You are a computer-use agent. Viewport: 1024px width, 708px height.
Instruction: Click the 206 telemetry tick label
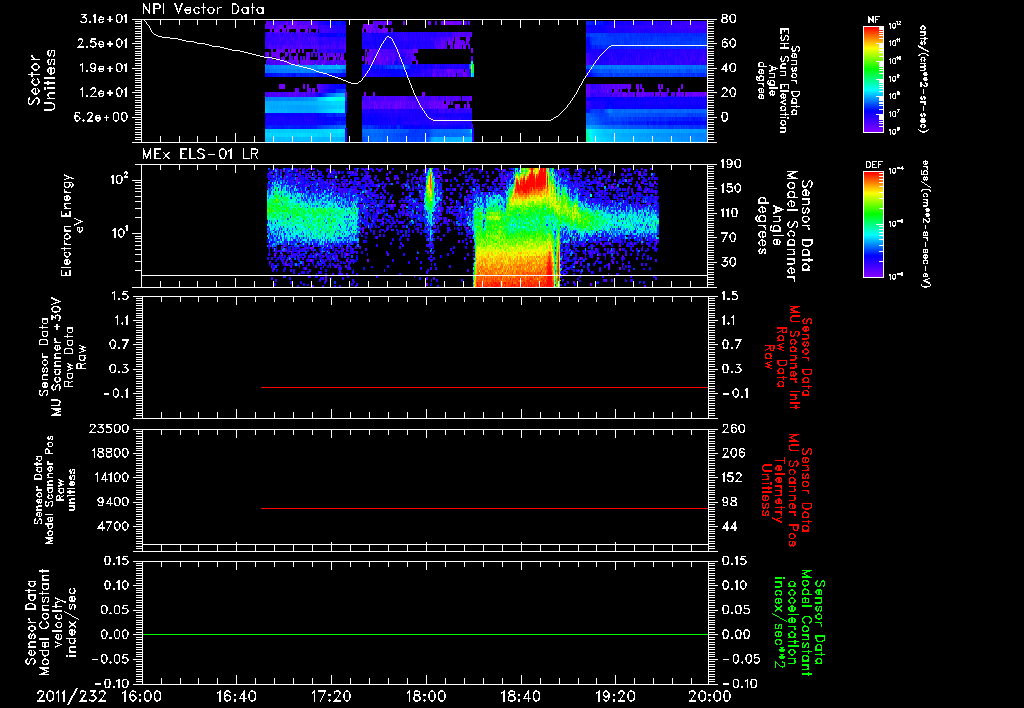pyautogui.click(x=733, y=453)
